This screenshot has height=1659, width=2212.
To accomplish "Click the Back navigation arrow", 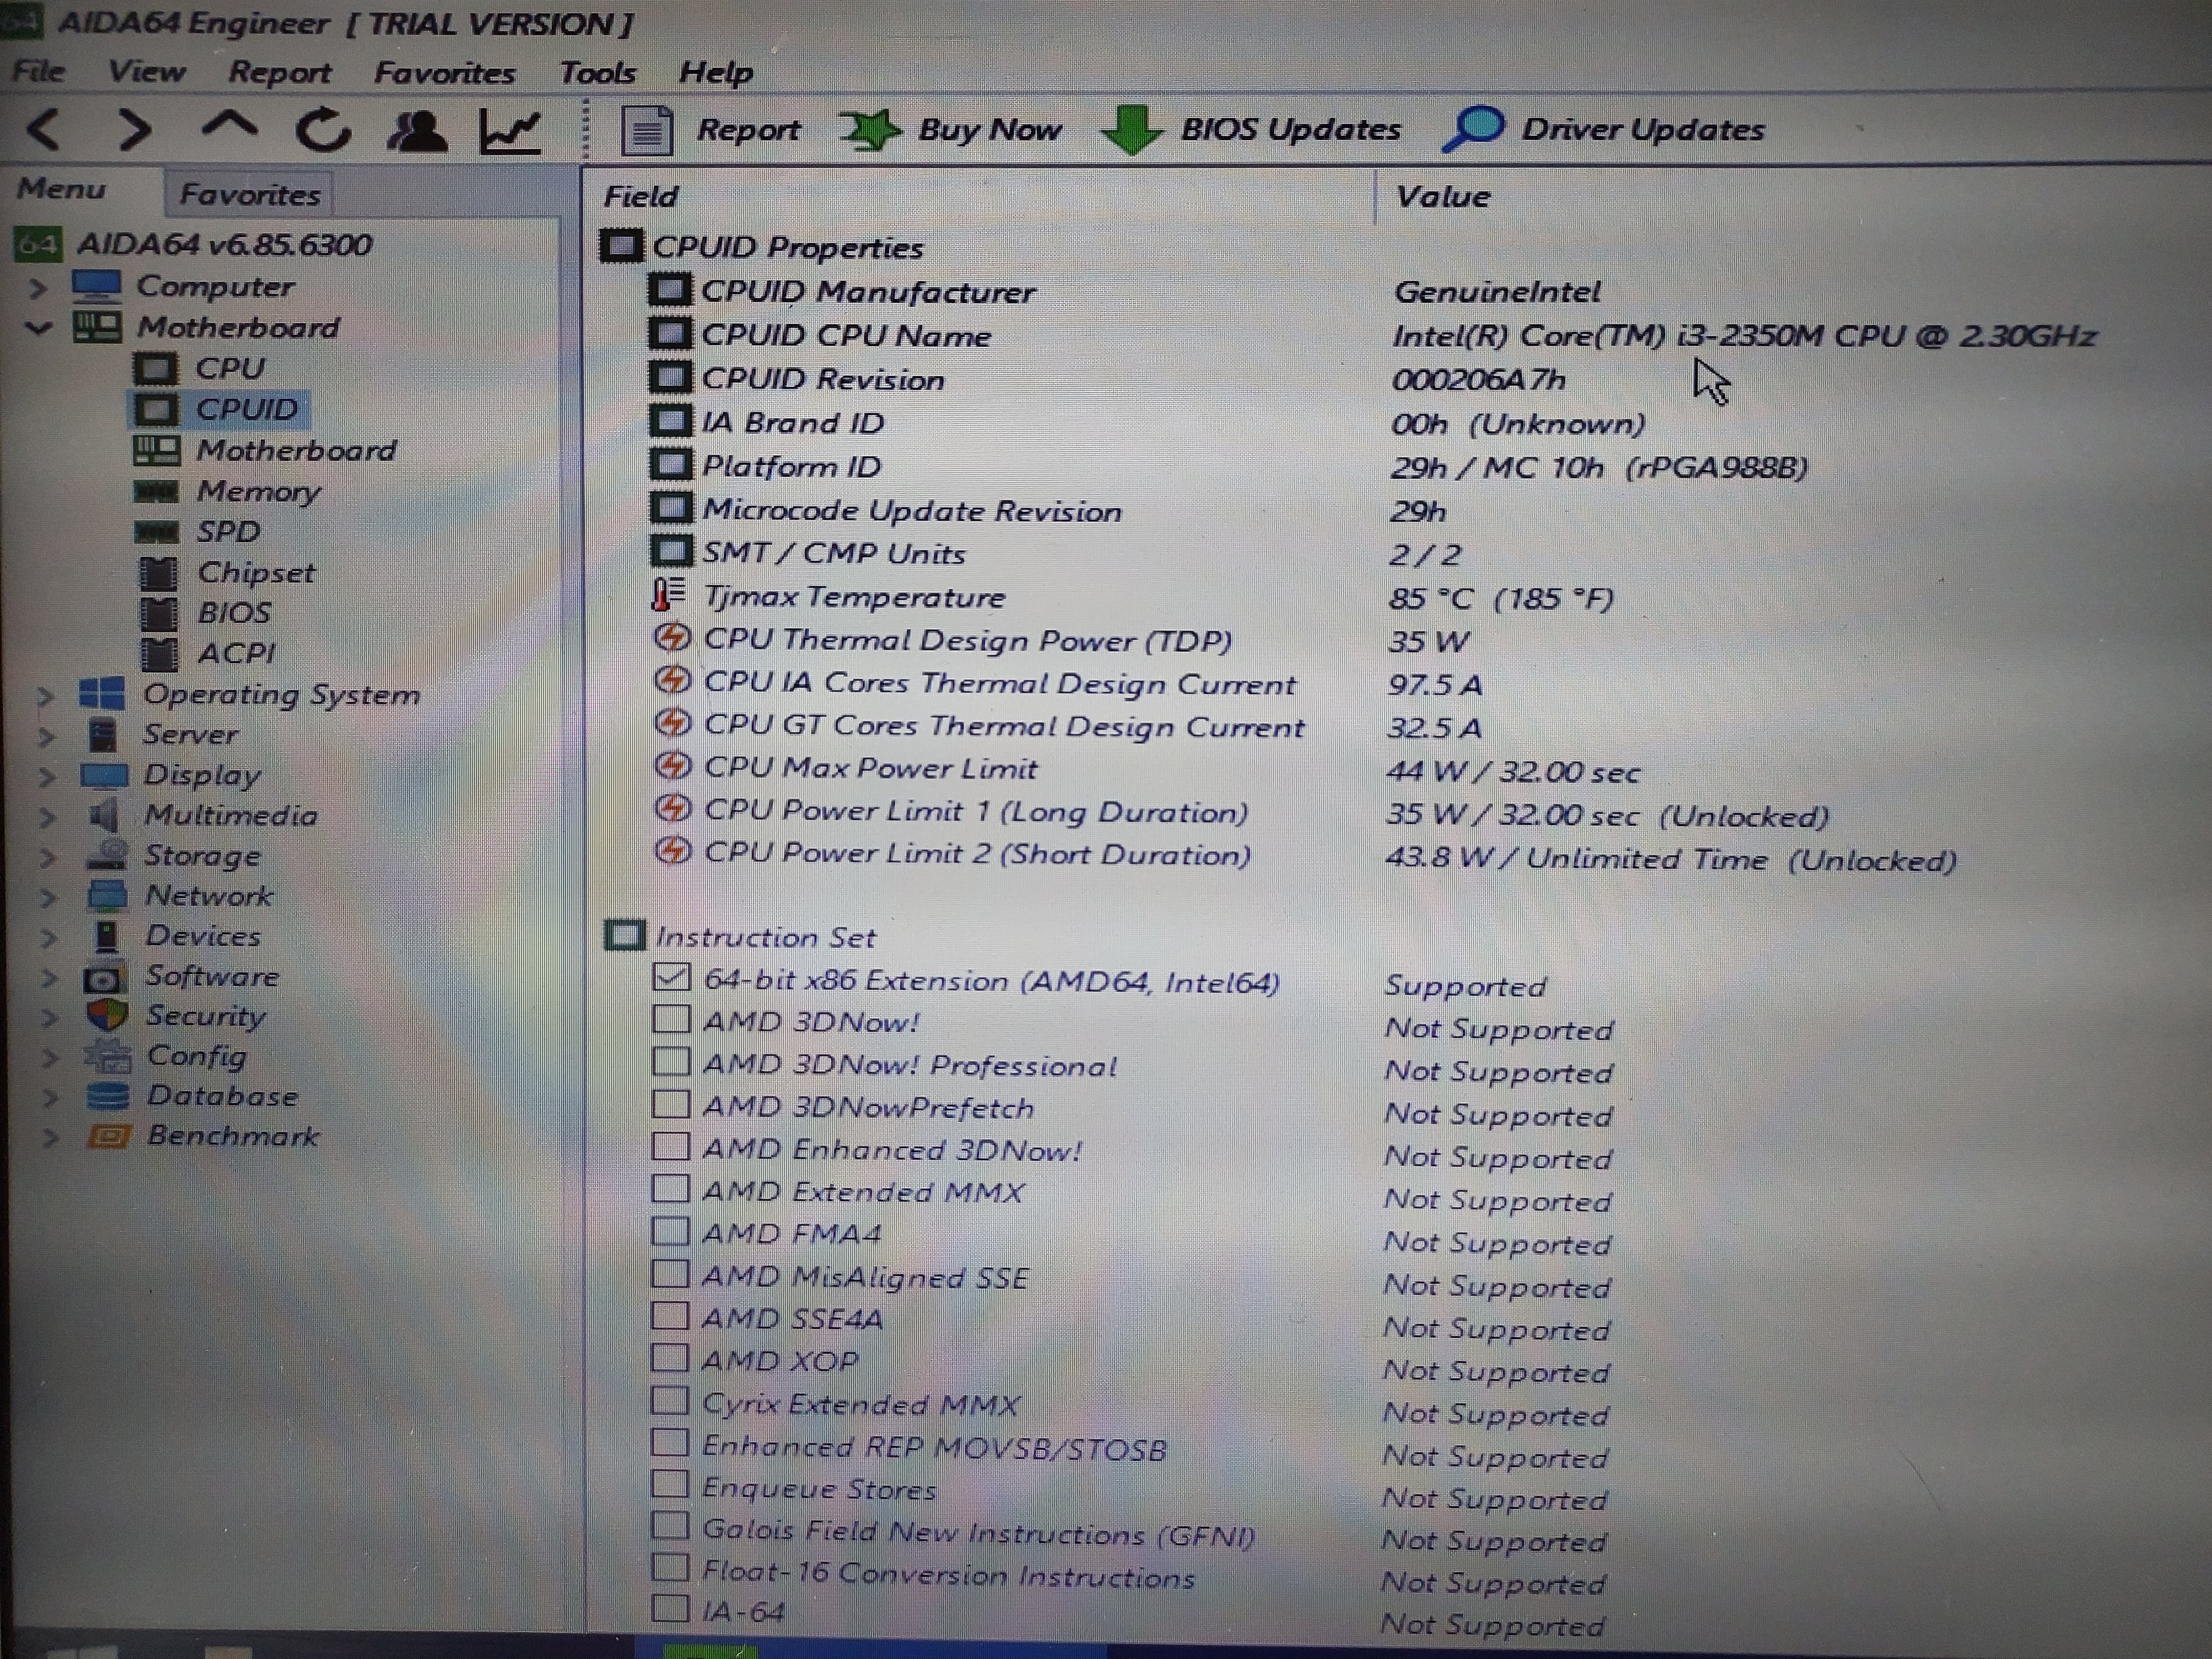I will pyautogui.click(x=43, y=130).
